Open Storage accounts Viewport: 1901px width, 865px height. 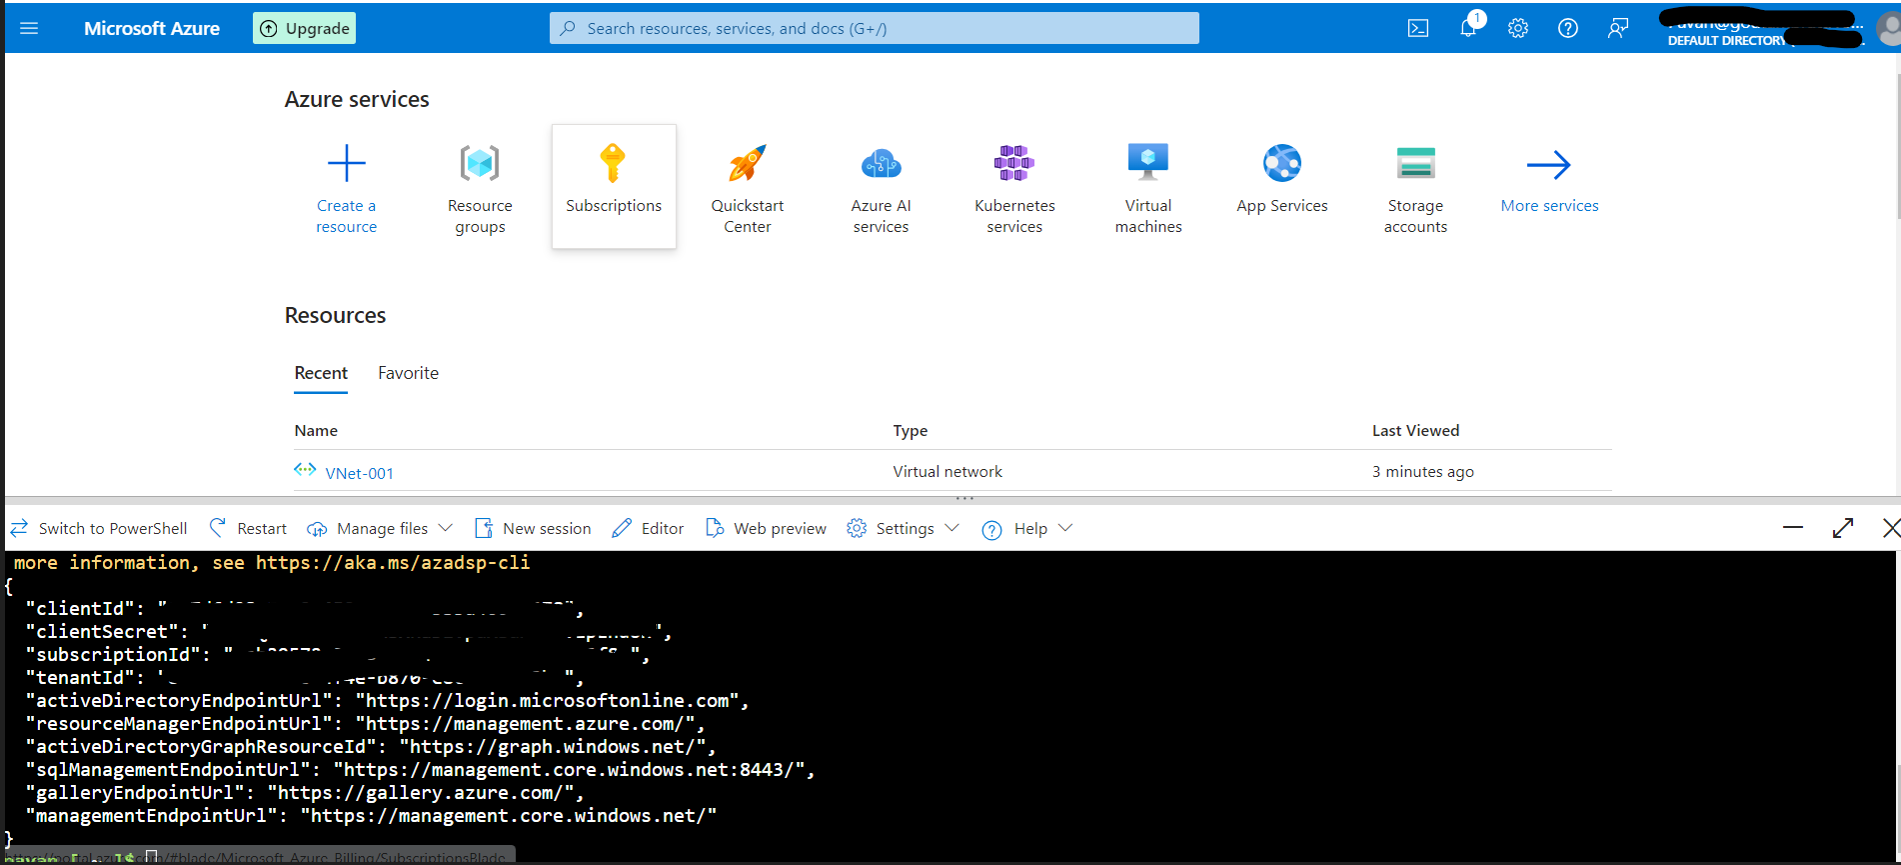pos(1415,187)
